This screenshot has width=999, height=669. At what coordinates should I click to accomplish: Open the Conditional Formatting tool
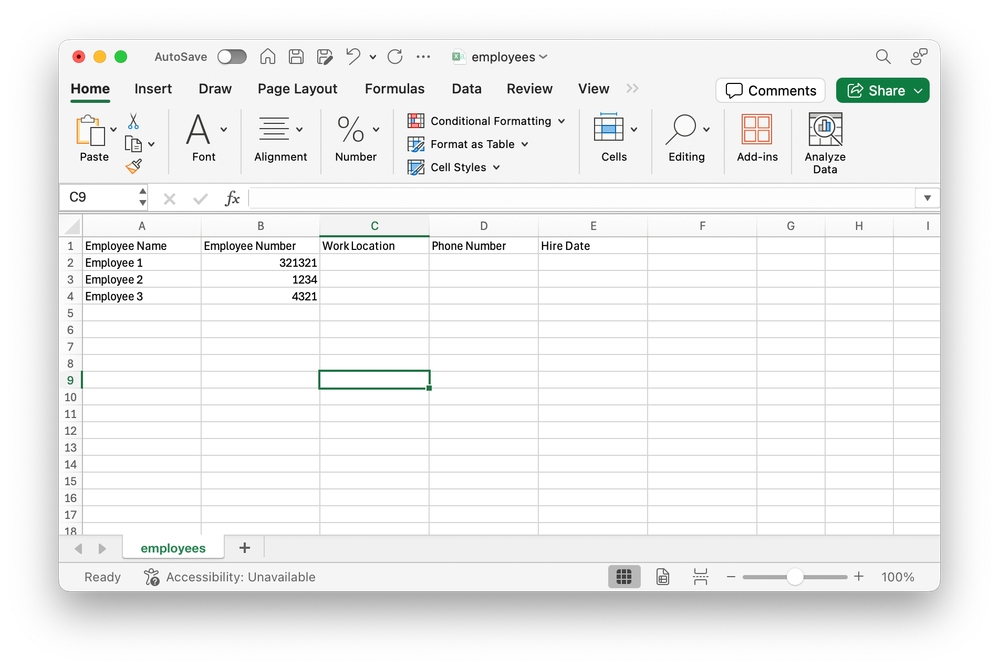coord(487,120)
